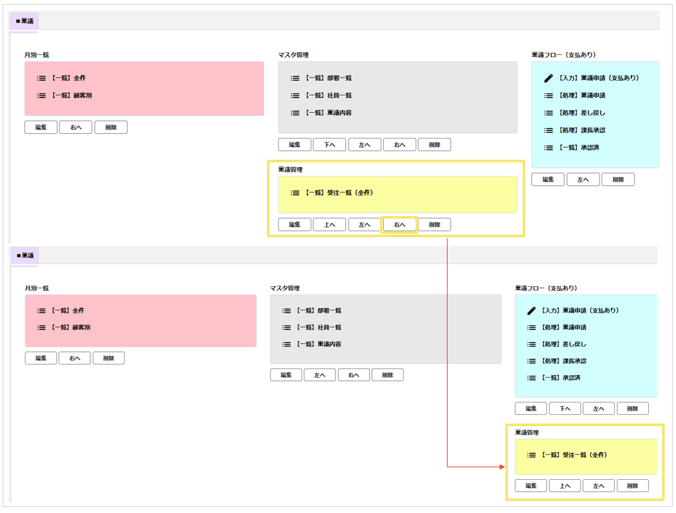Click 編集 under マスタ管理 in lower screen
This screenshot has height=513, width=676.
286,375
